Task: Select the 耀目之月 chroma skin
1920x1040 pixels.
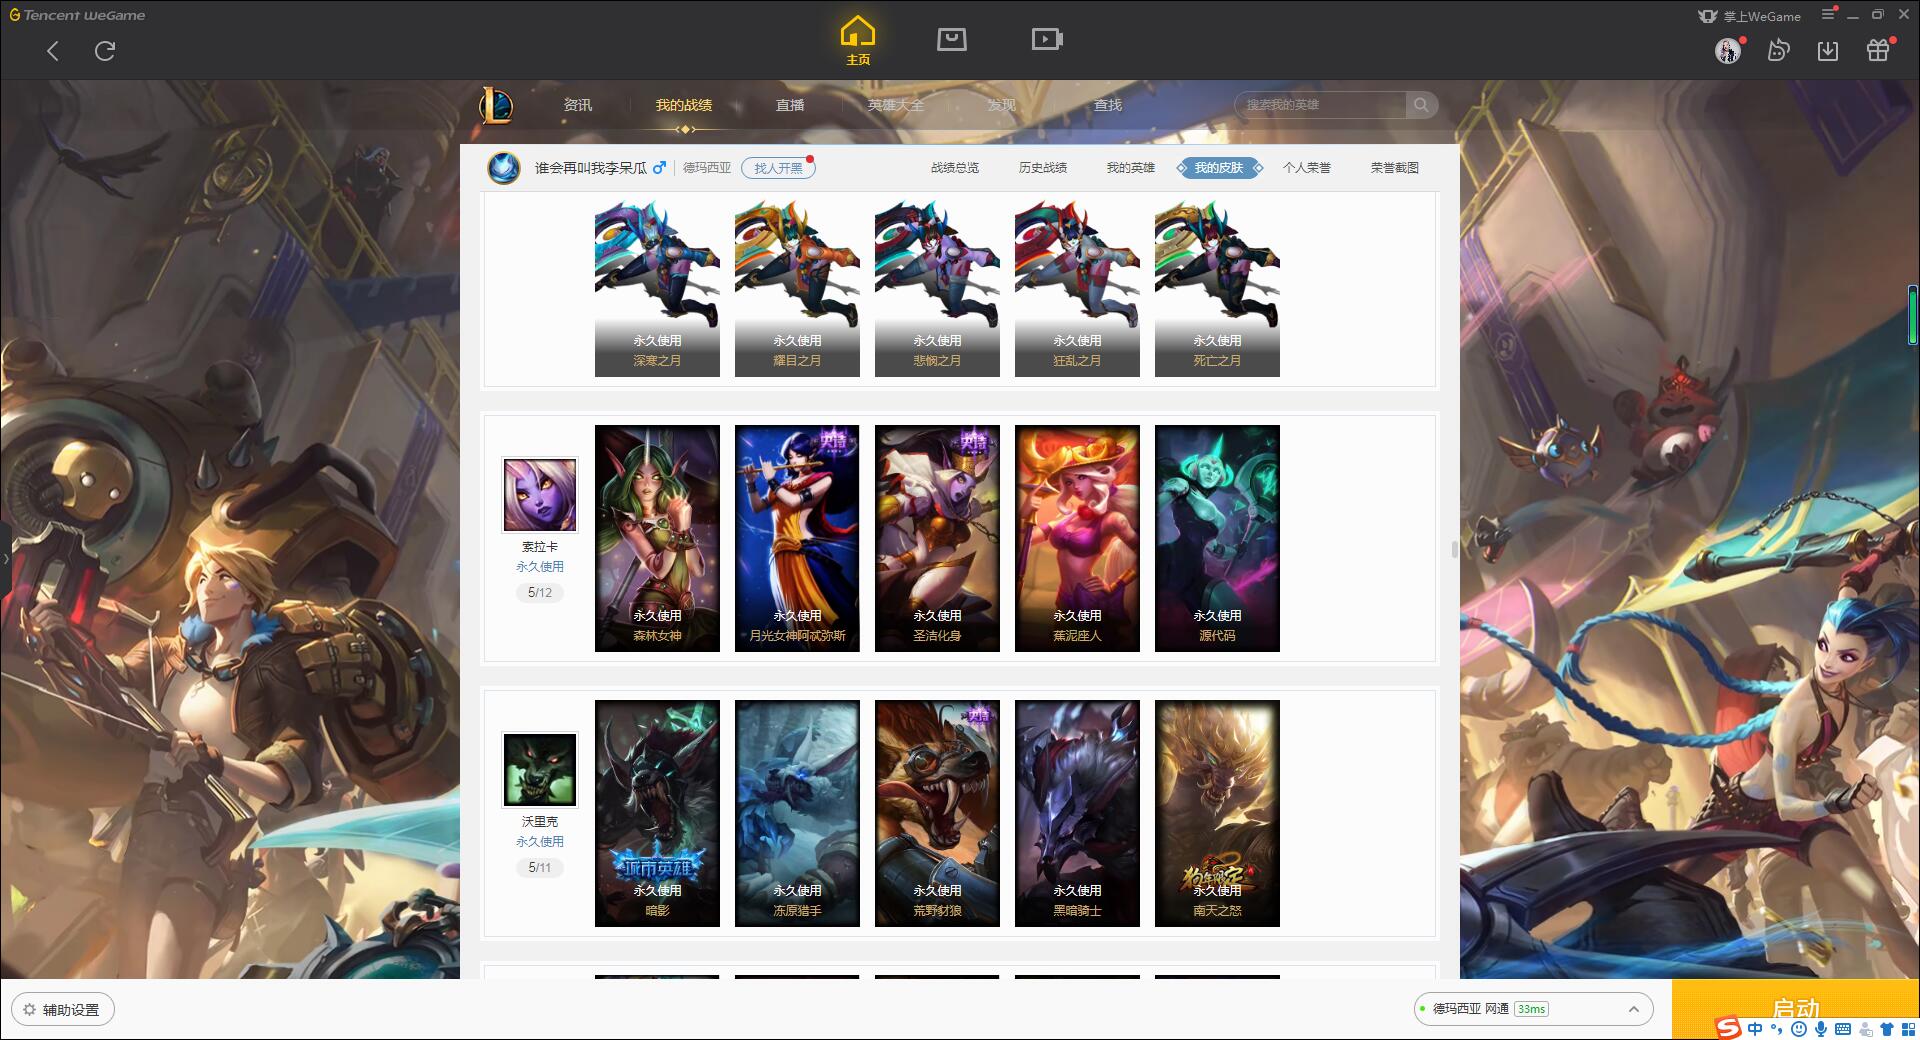Action: point(797,288)
